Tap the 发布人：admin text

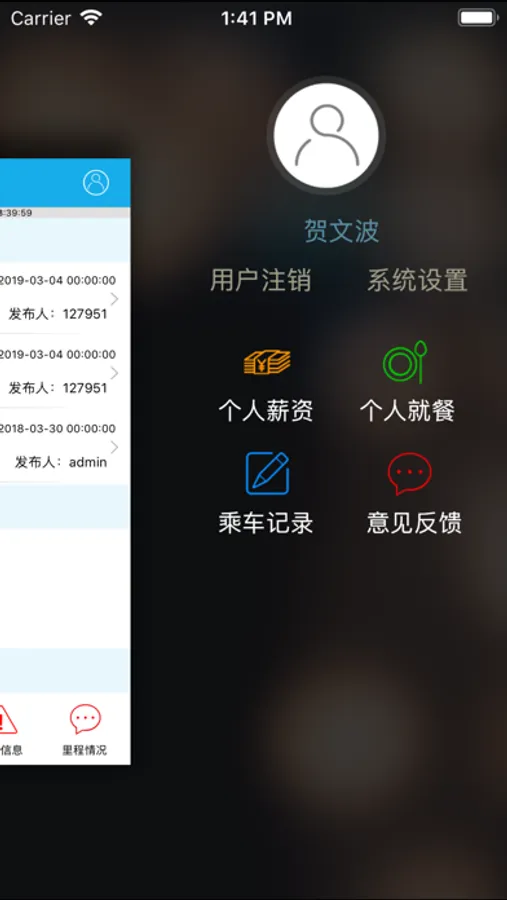click(61, 462)
